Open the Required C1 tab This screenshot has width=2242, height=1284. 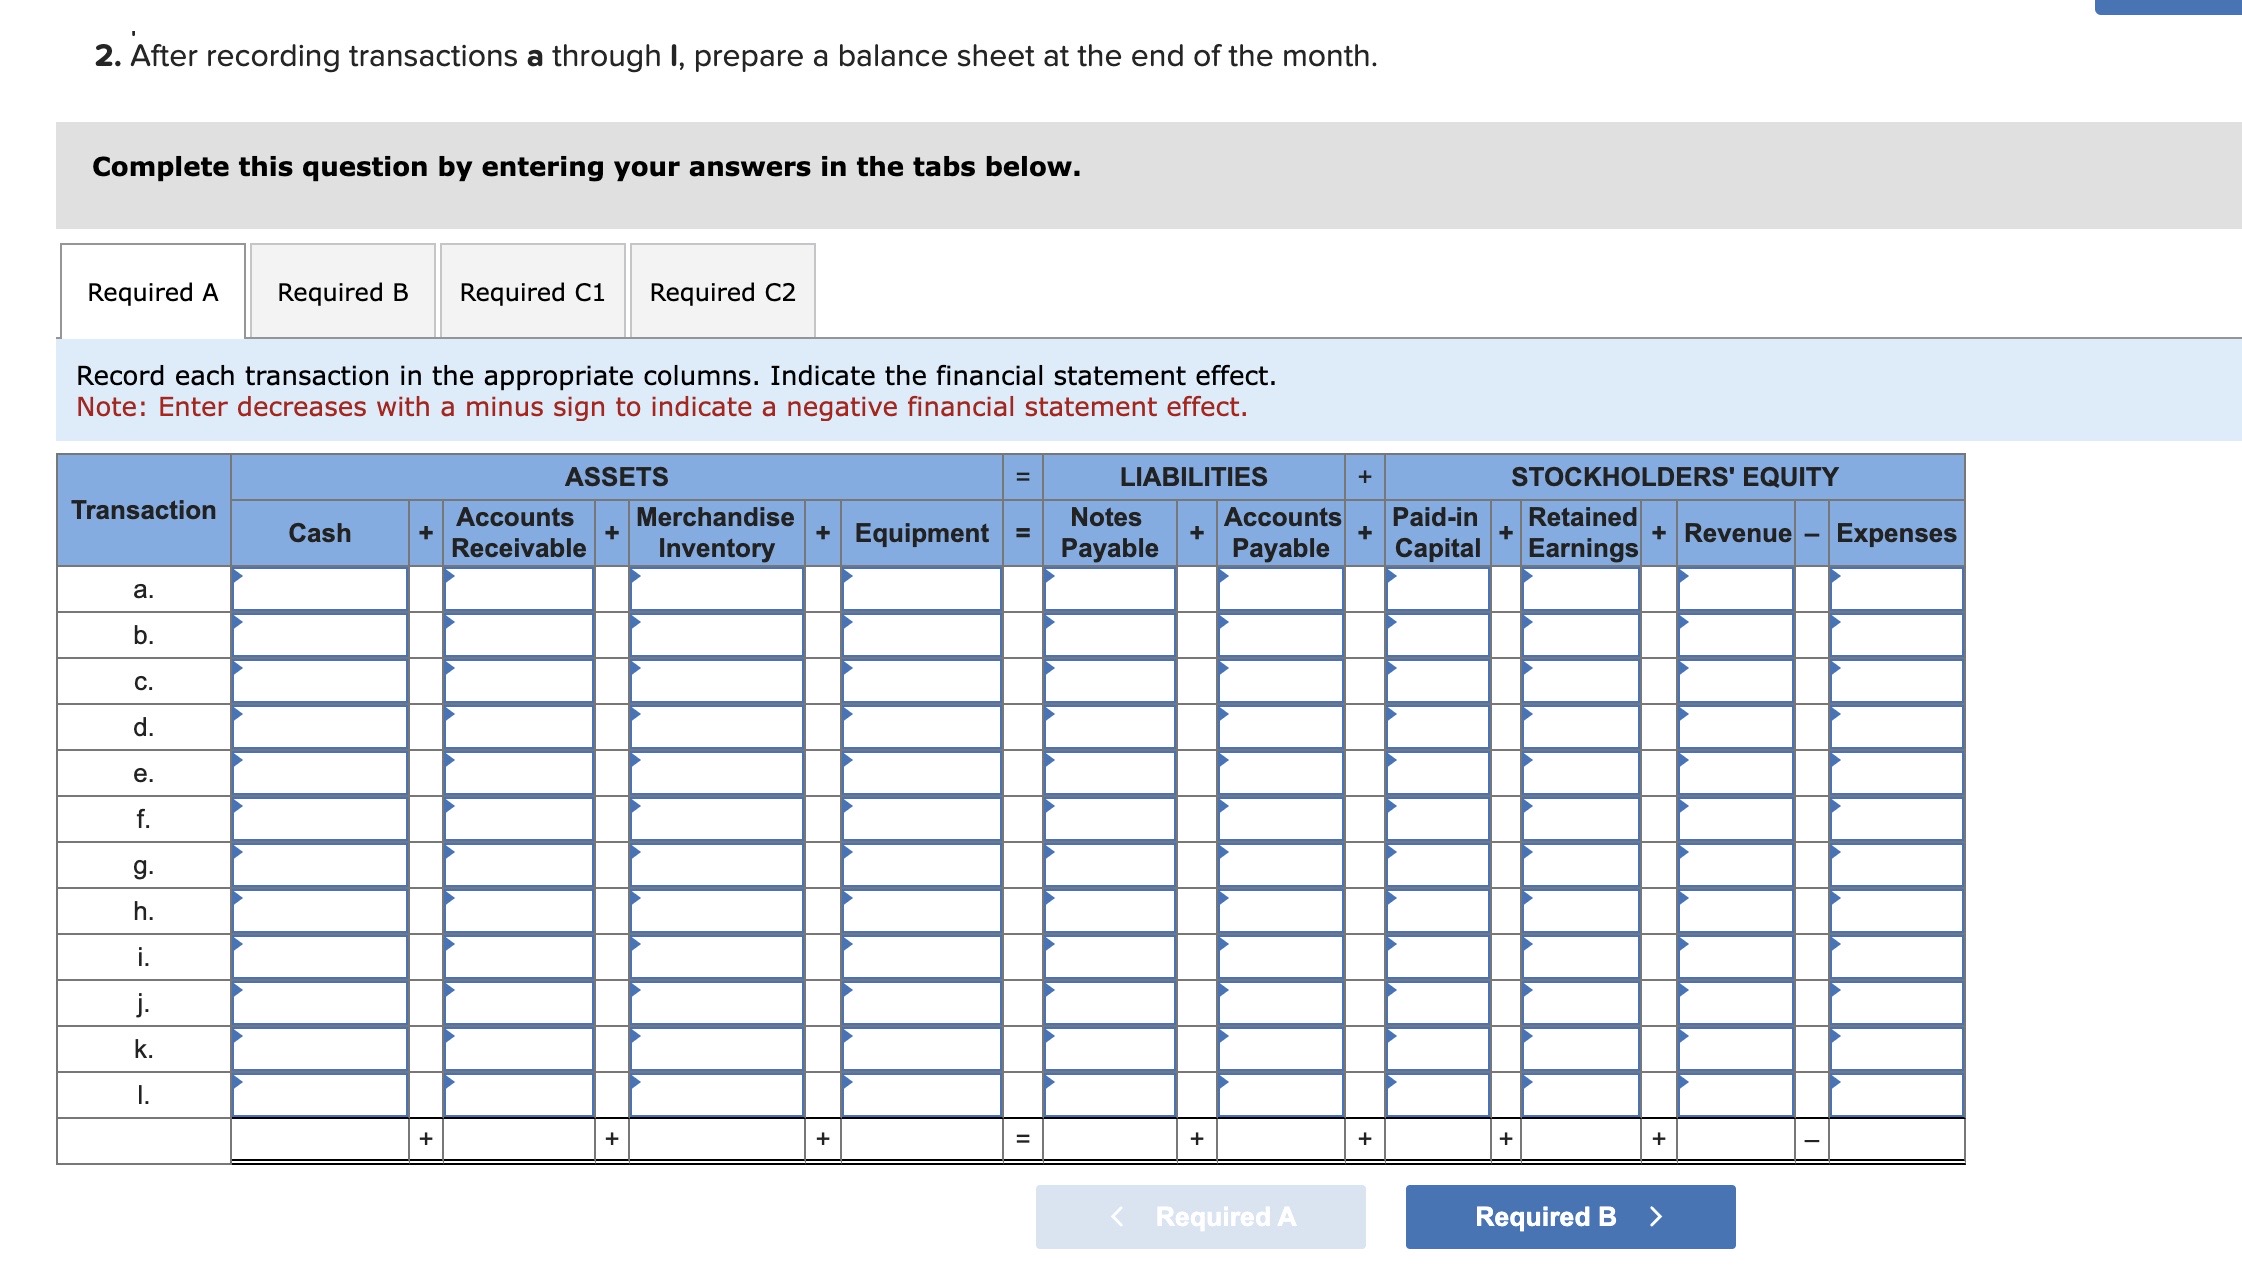click(532, 292)
